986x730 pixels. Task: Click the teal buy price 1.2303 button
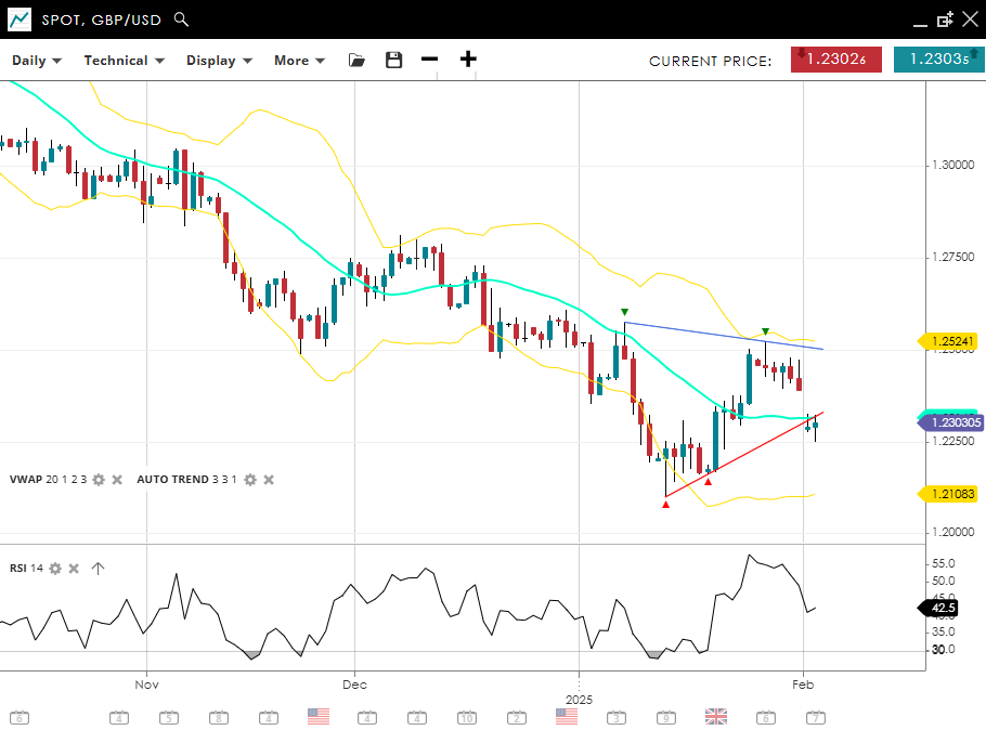(937, 60)
